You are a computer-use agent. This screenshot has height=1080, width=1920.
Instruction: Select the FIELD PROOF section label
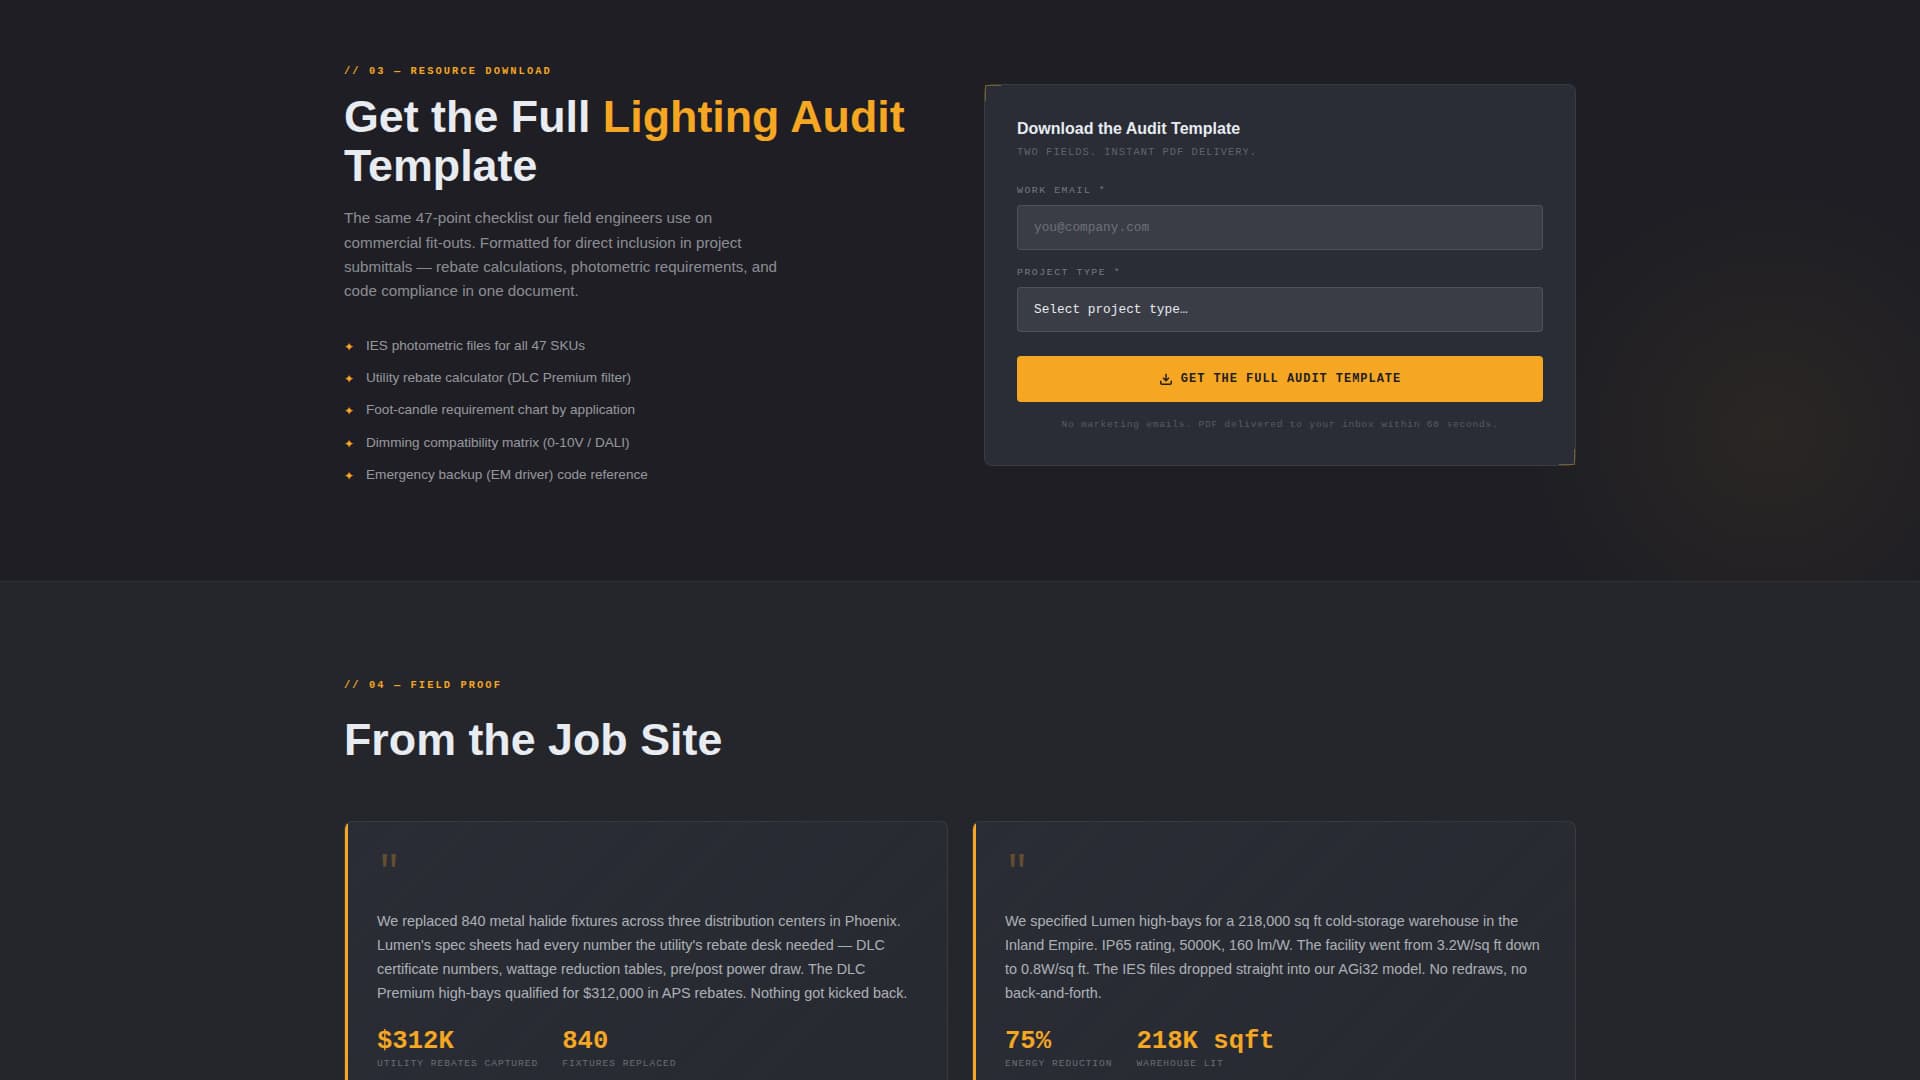422,684
